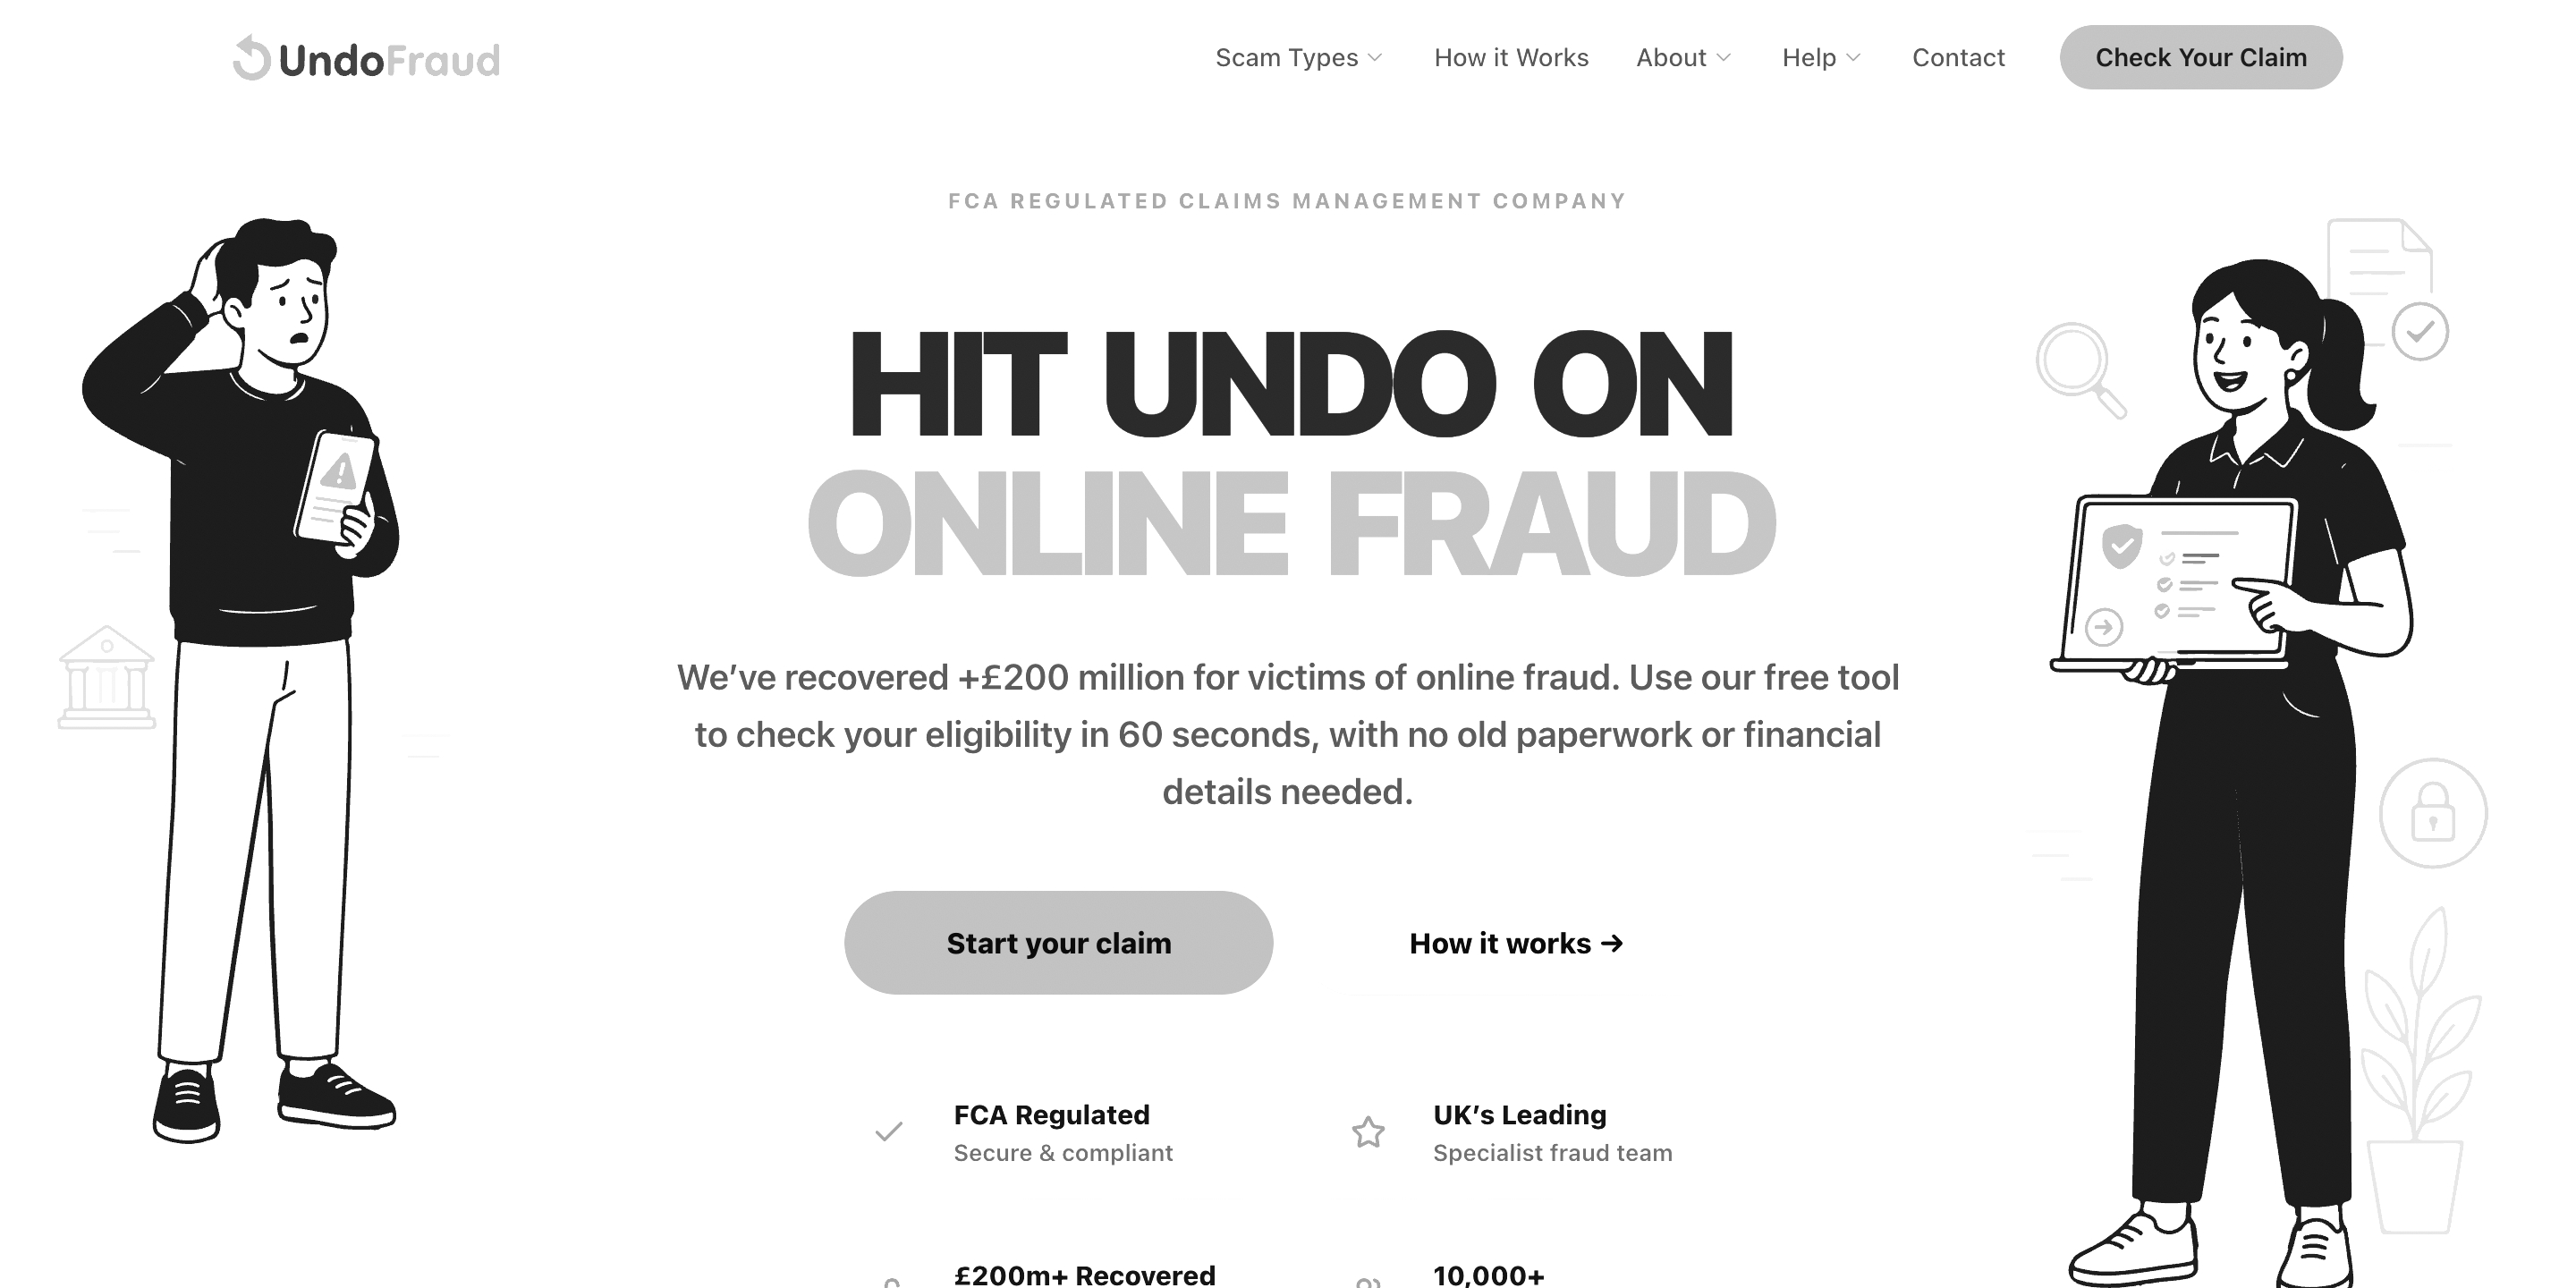
Task: Expand the Help dropdown chevron
Action: click(x=1853, y=58)
